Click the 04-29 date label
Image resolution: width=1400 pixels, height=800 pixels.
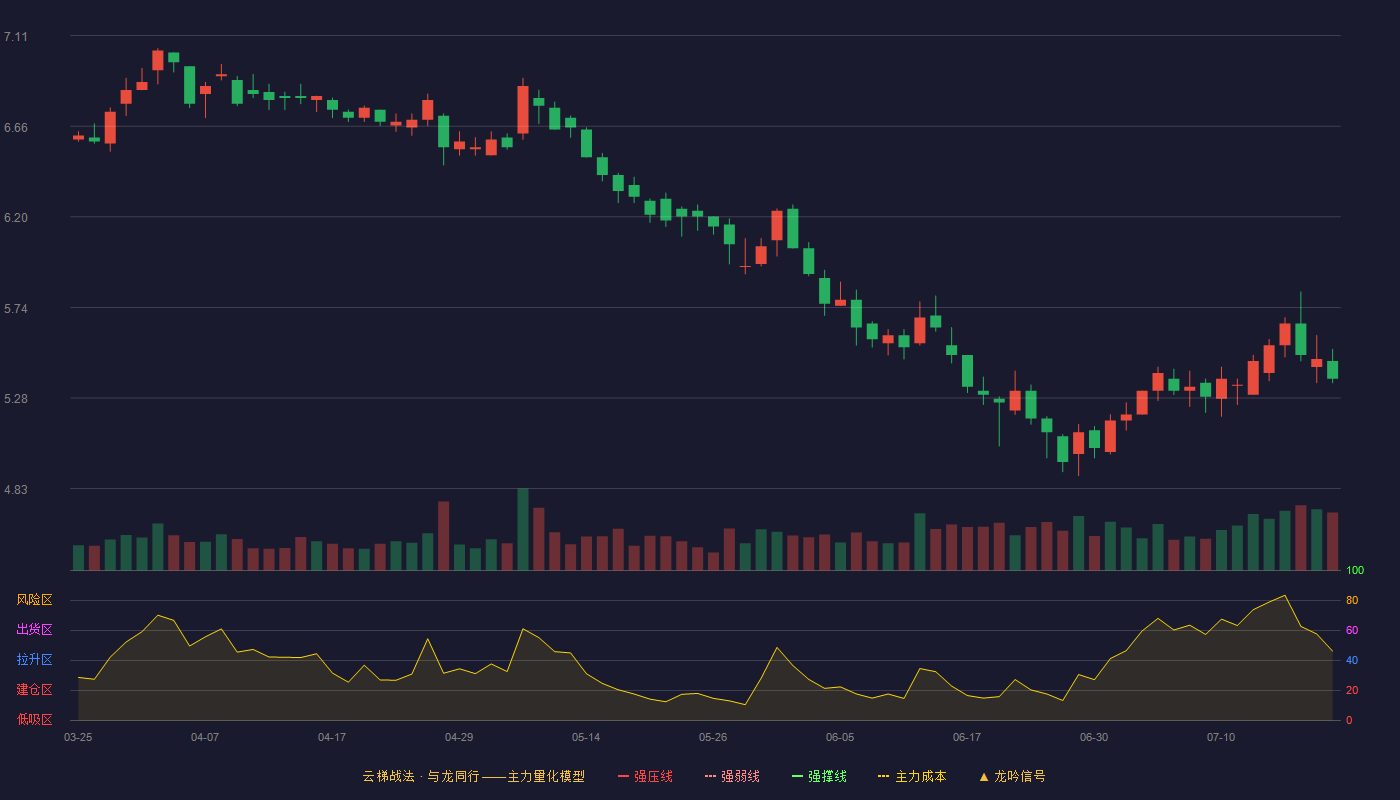click(459, 737)
